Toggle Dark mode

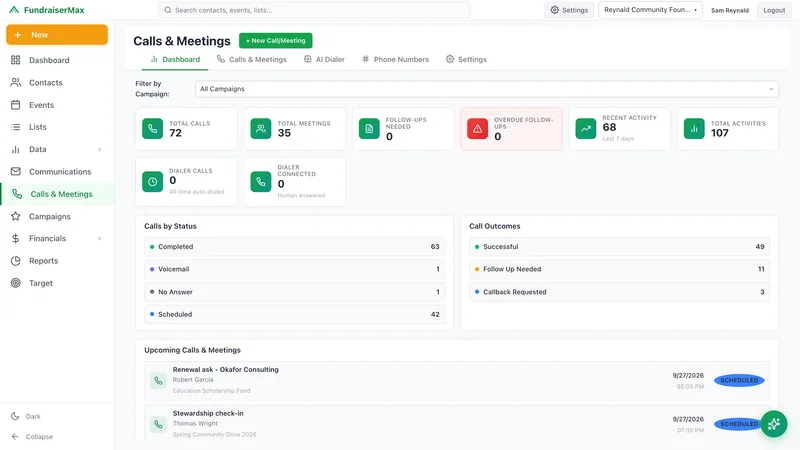[26, 416]
